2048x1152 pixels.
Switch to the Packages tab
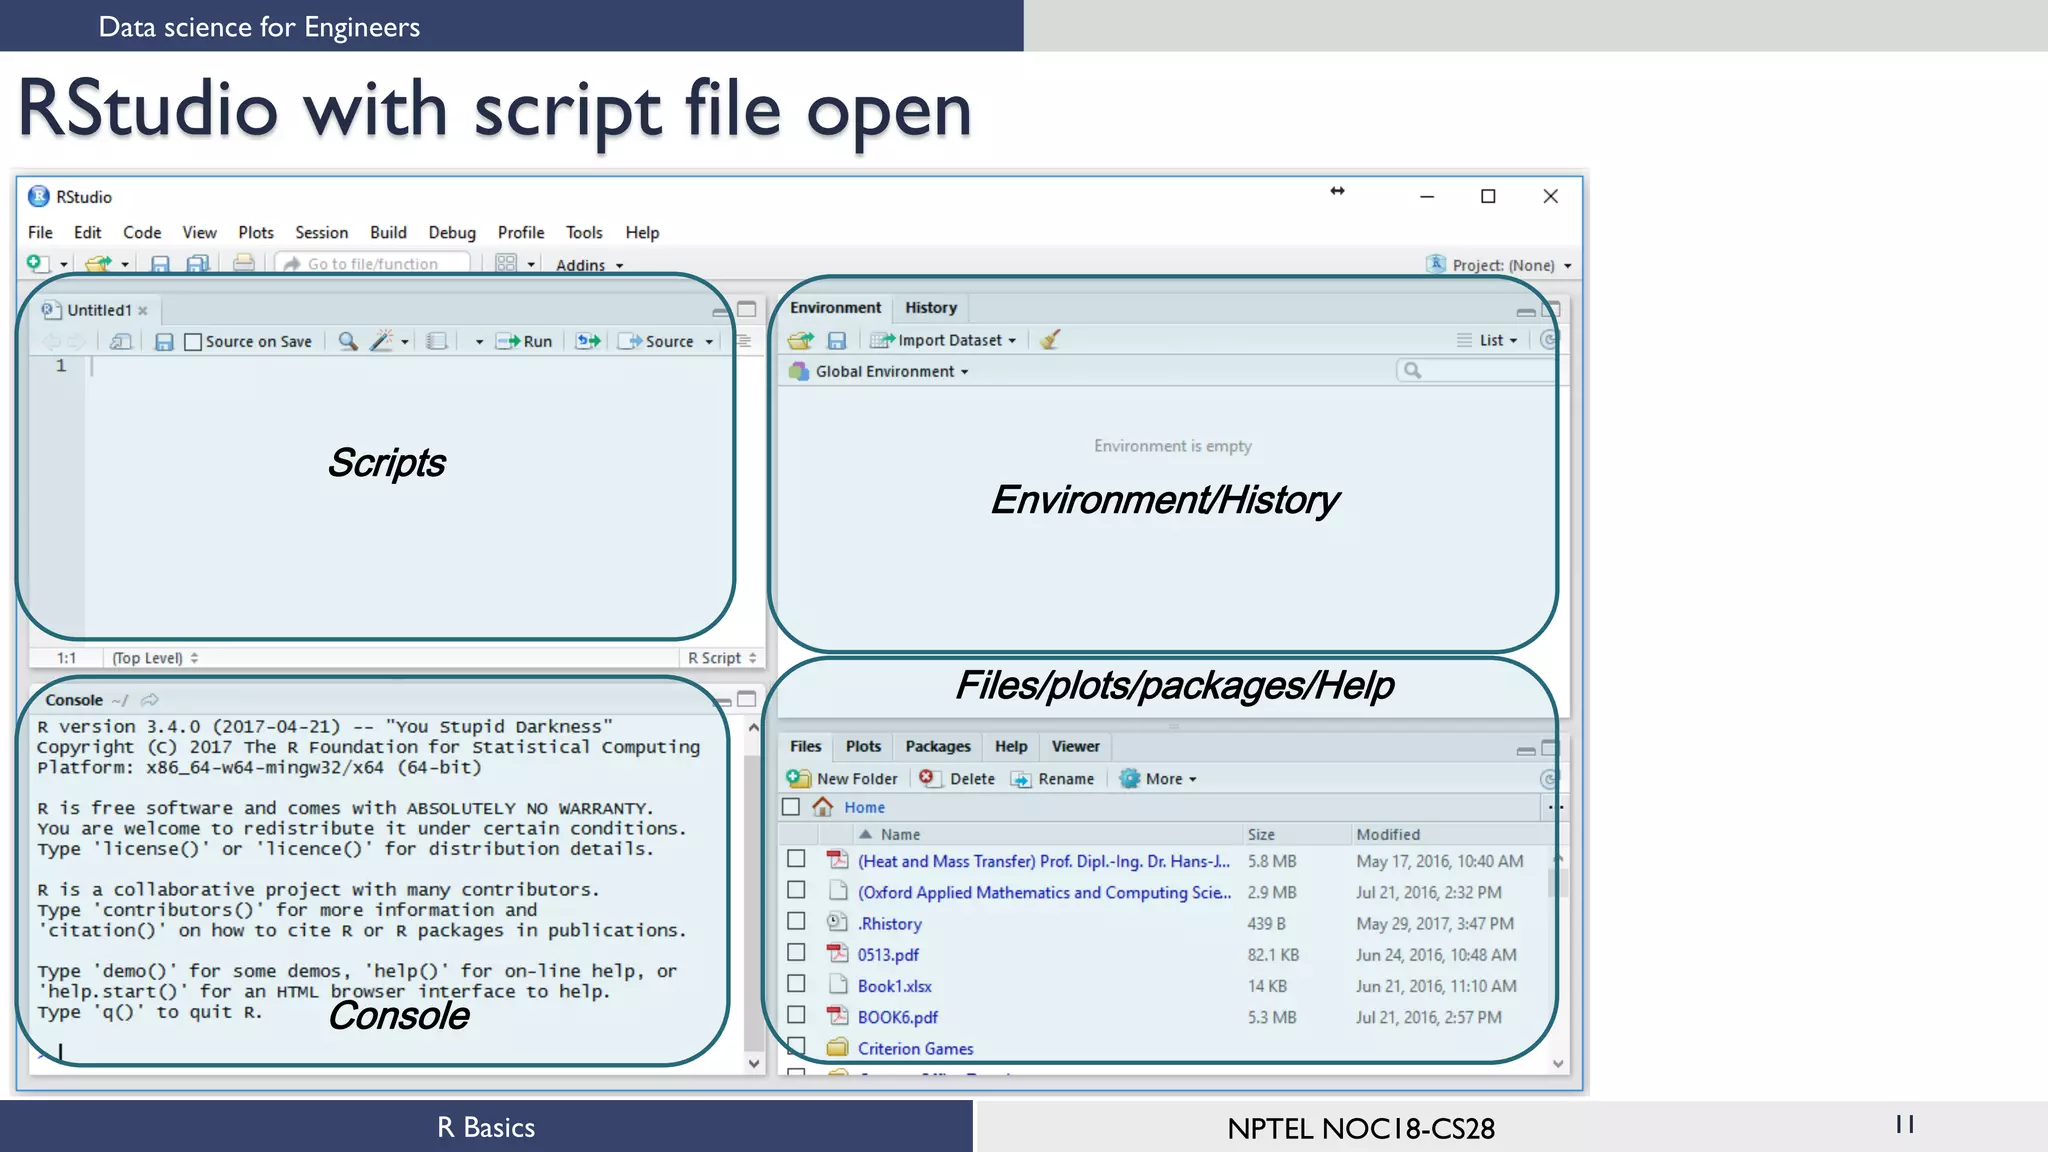(937, 746)
